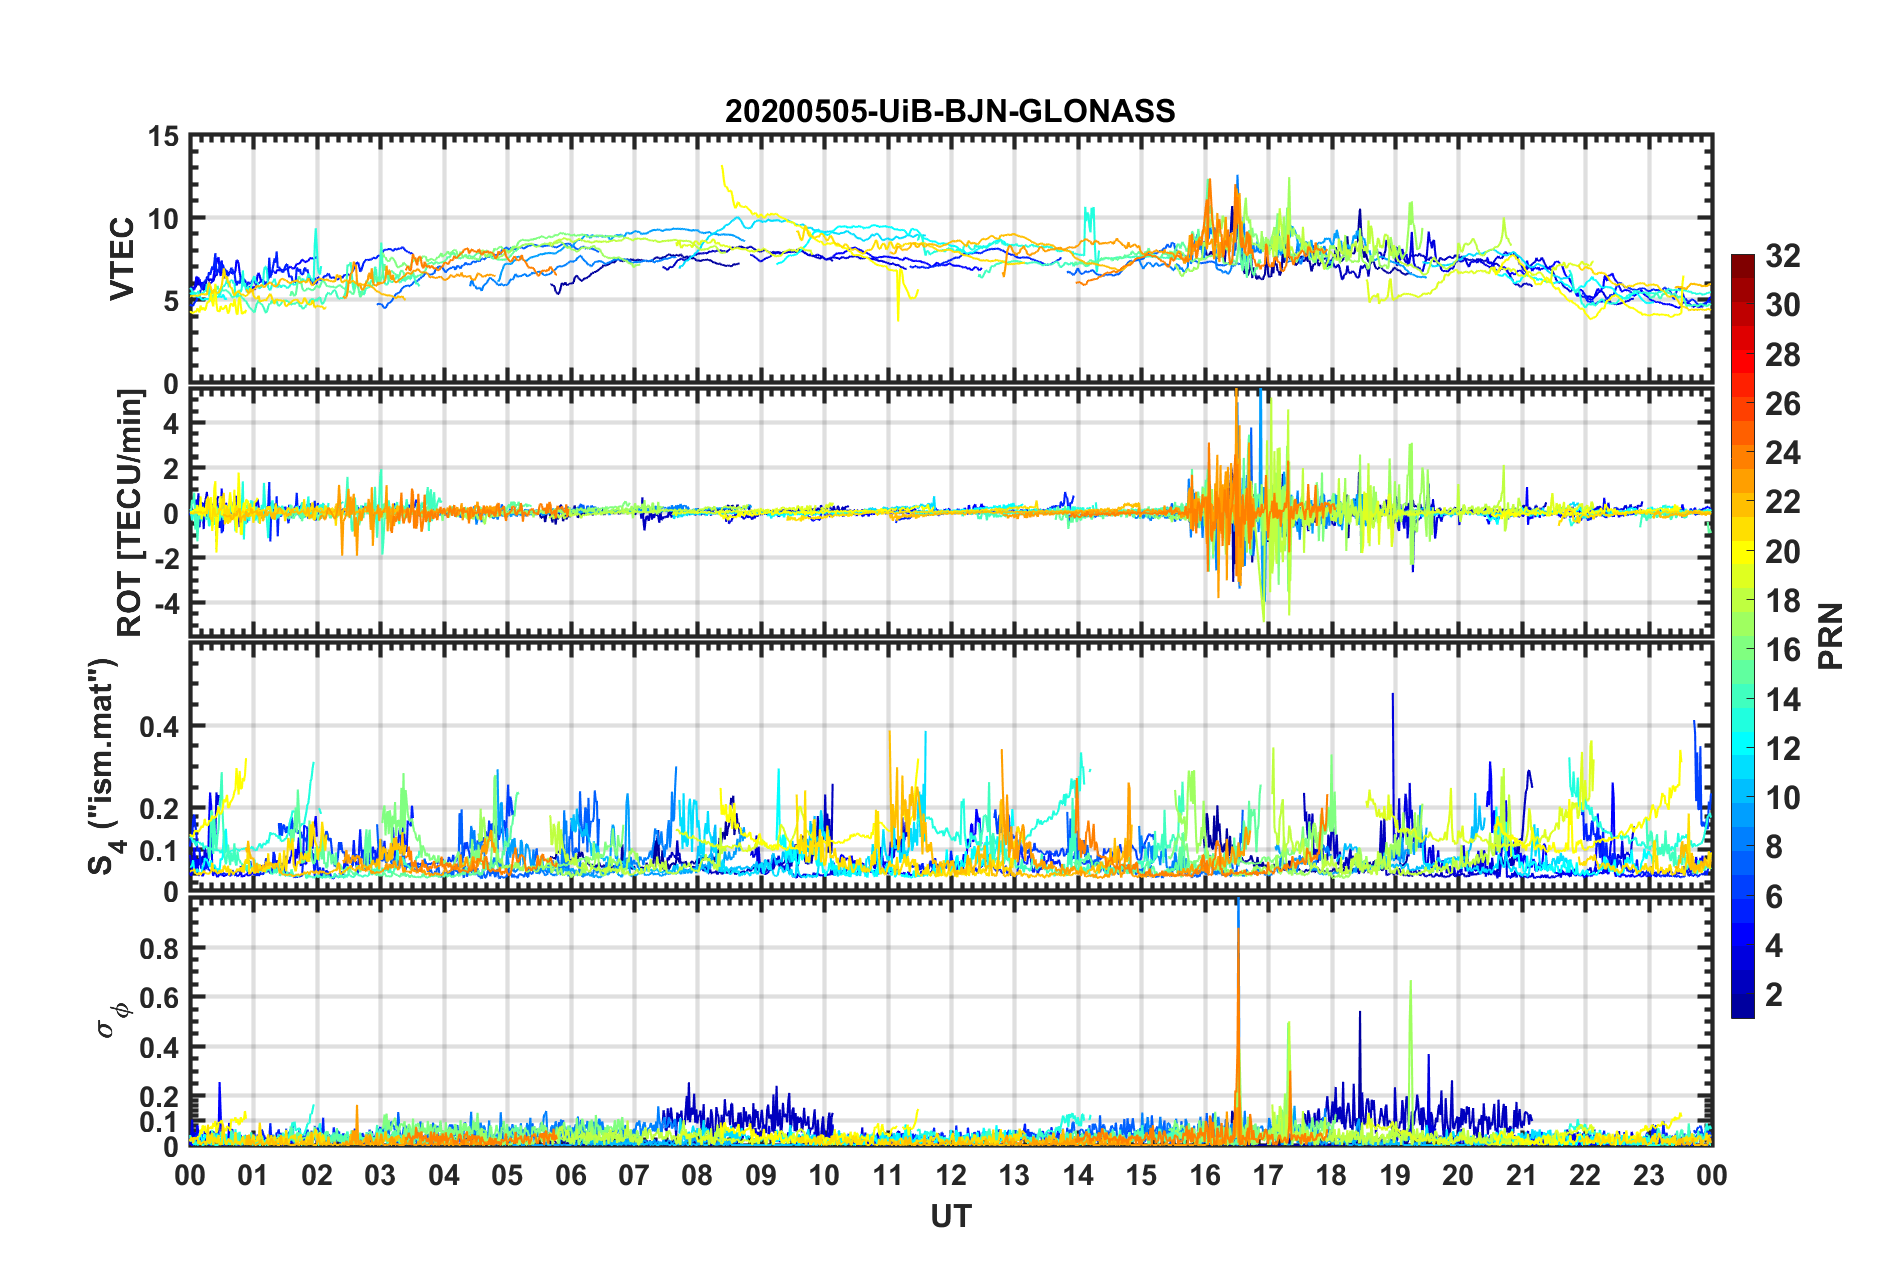Click the ROT [TECU/min] axis label
The image size is (1902, 1272).
coord(130,513)
